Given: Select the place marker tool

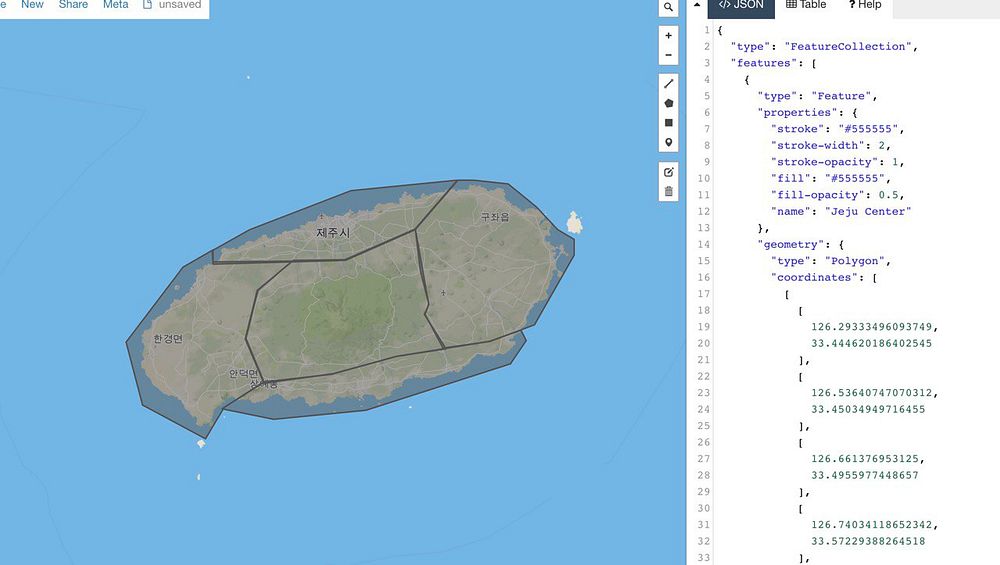Looking at the screenshot, I should click(668, 142).
